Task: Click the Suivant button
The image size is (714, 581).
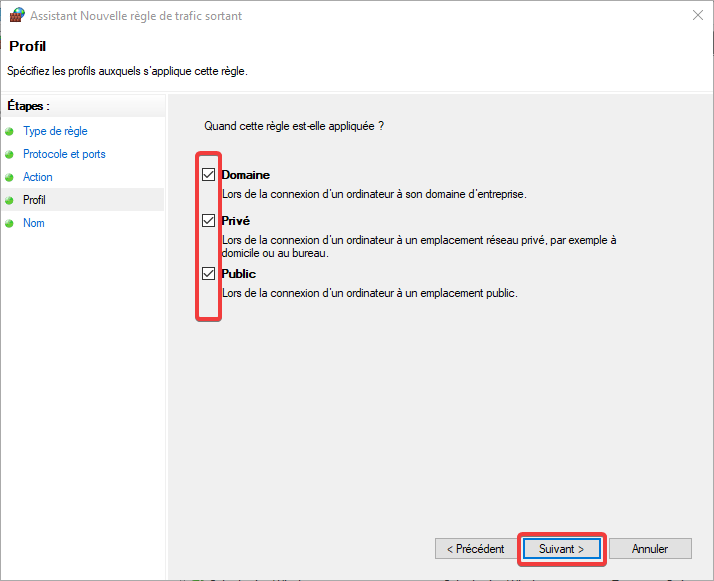Action: click(561, 549)
